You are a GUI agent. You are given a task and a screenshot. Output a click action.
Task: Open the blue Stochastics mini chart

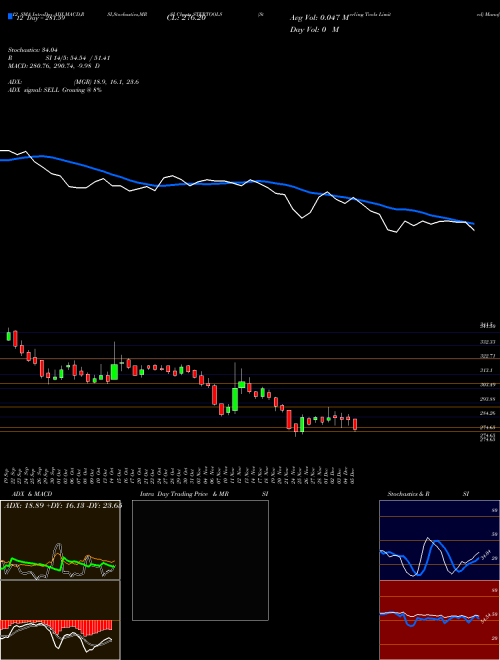(x=439, y=540)
